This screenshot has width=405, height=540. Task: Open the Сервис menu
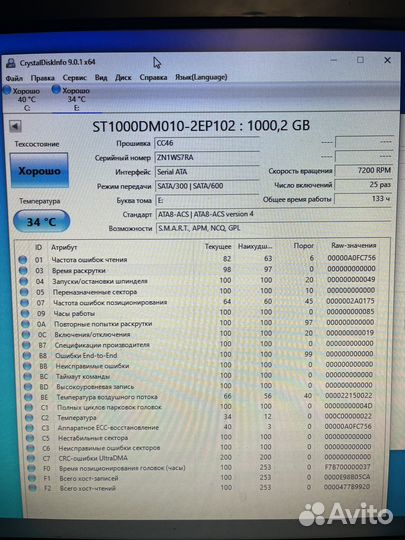[74, 78]
